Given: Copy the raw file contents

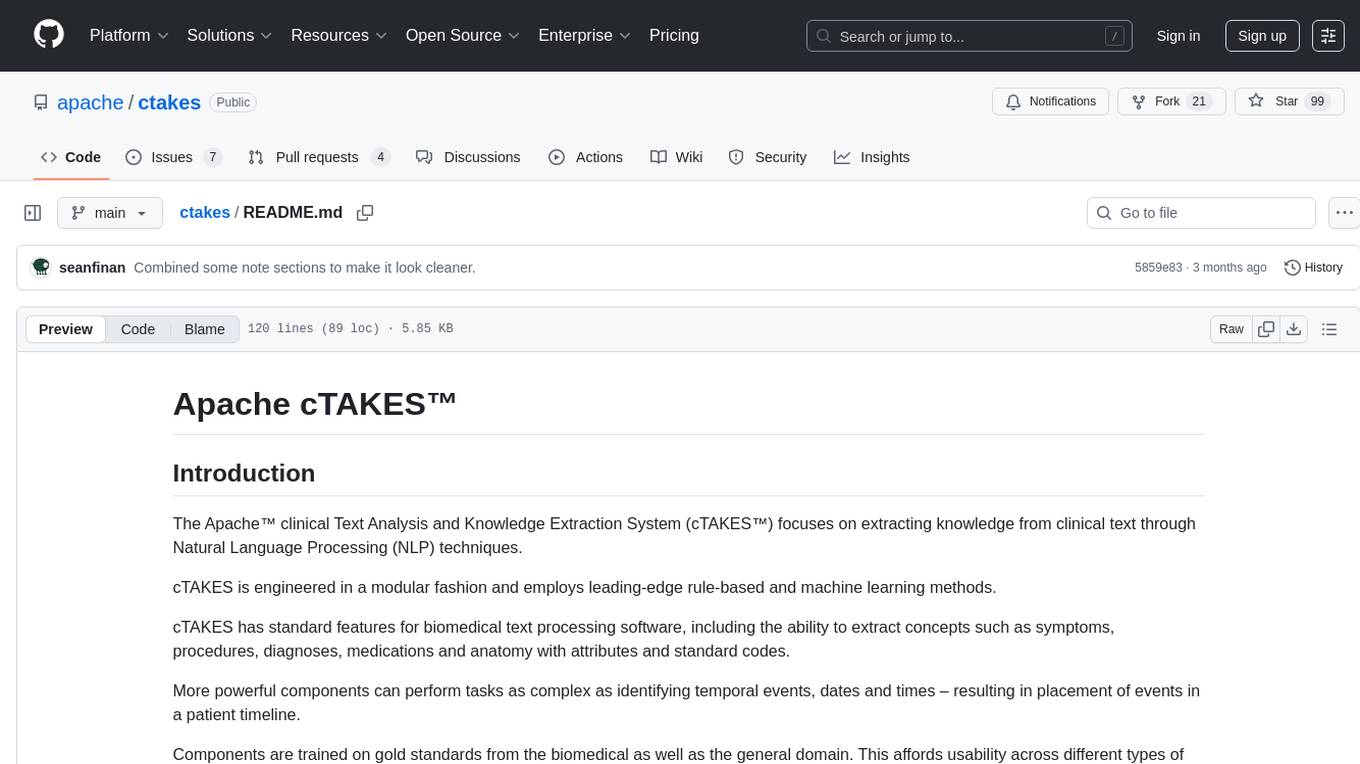Looking at the screenshot, I should point(1267,329).
